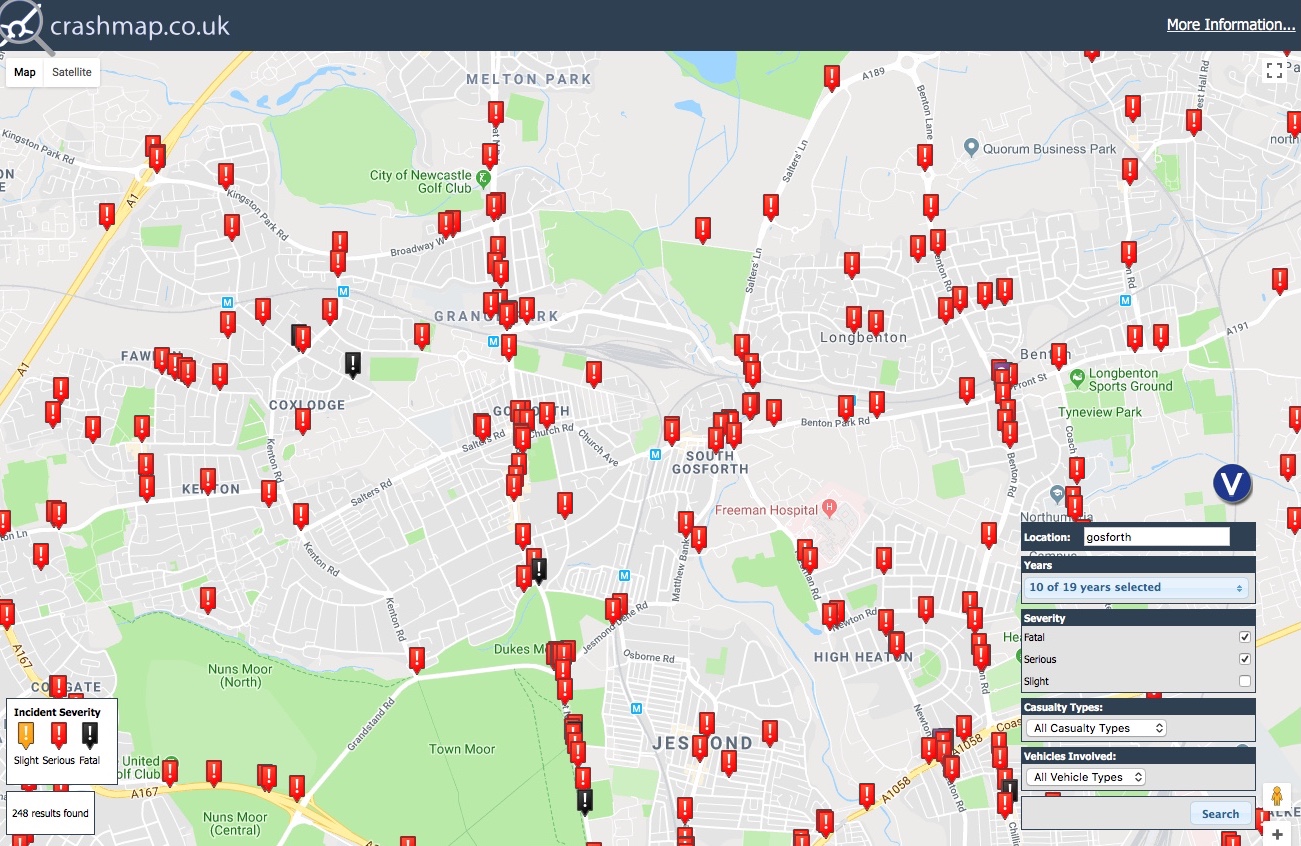Switch to the Map view tab
The width and height of the screenshot is (1301, 846).
25,72
